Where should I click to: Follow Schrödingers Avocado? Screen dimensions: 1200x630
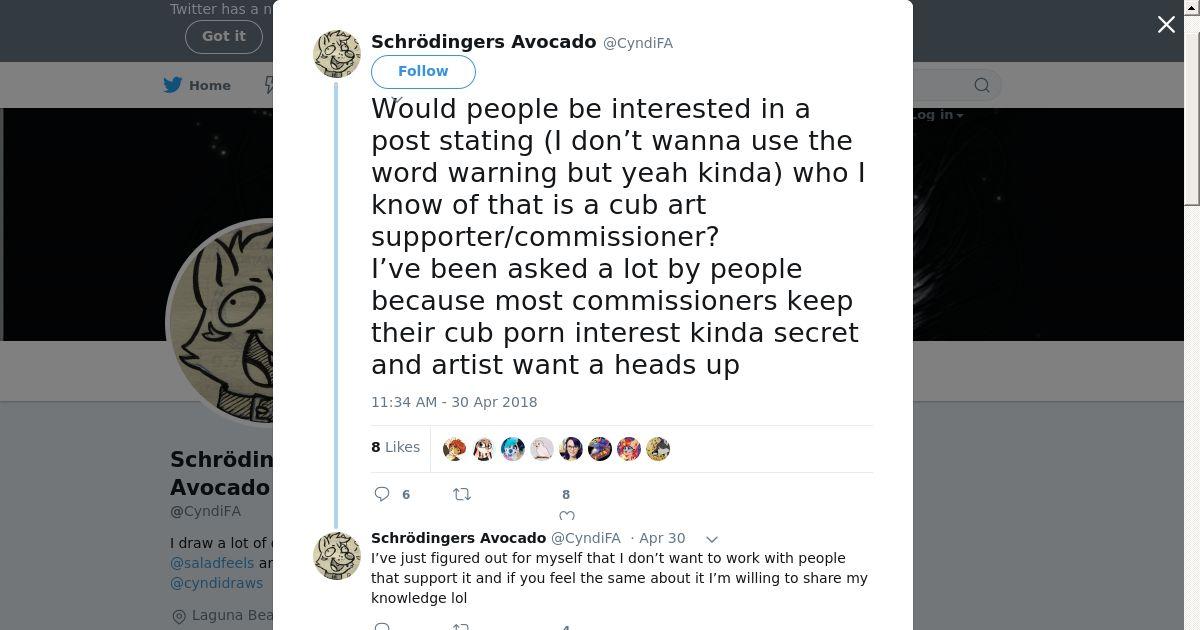click(x=423, y=71)
